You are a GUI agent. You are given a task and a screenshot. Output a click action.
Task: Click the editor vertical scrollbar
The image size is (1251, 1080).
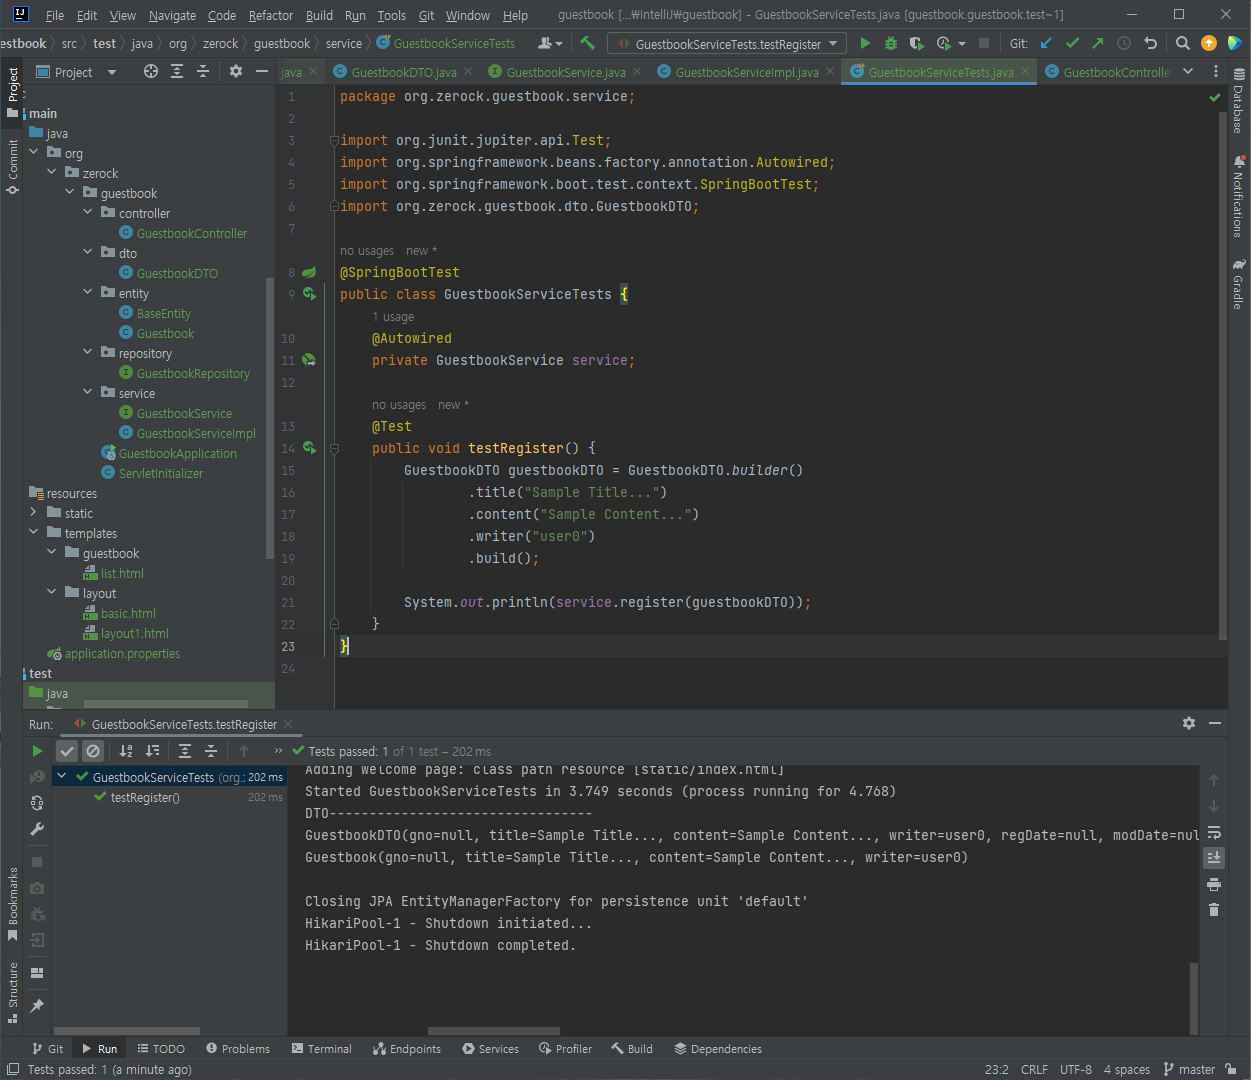1223,374
